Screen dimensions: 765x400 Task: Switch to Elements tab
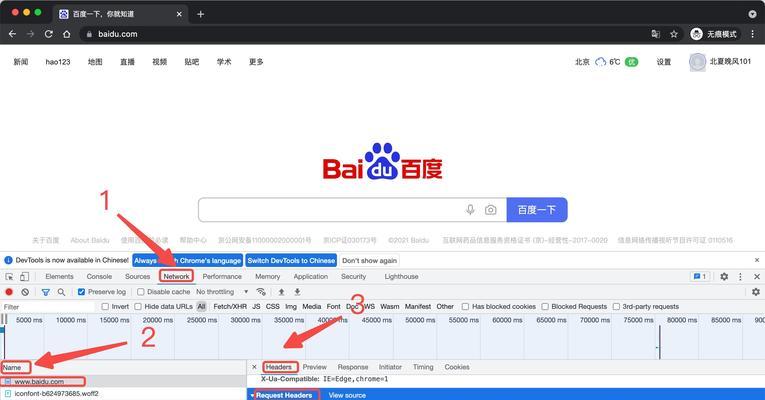point(60,277)
